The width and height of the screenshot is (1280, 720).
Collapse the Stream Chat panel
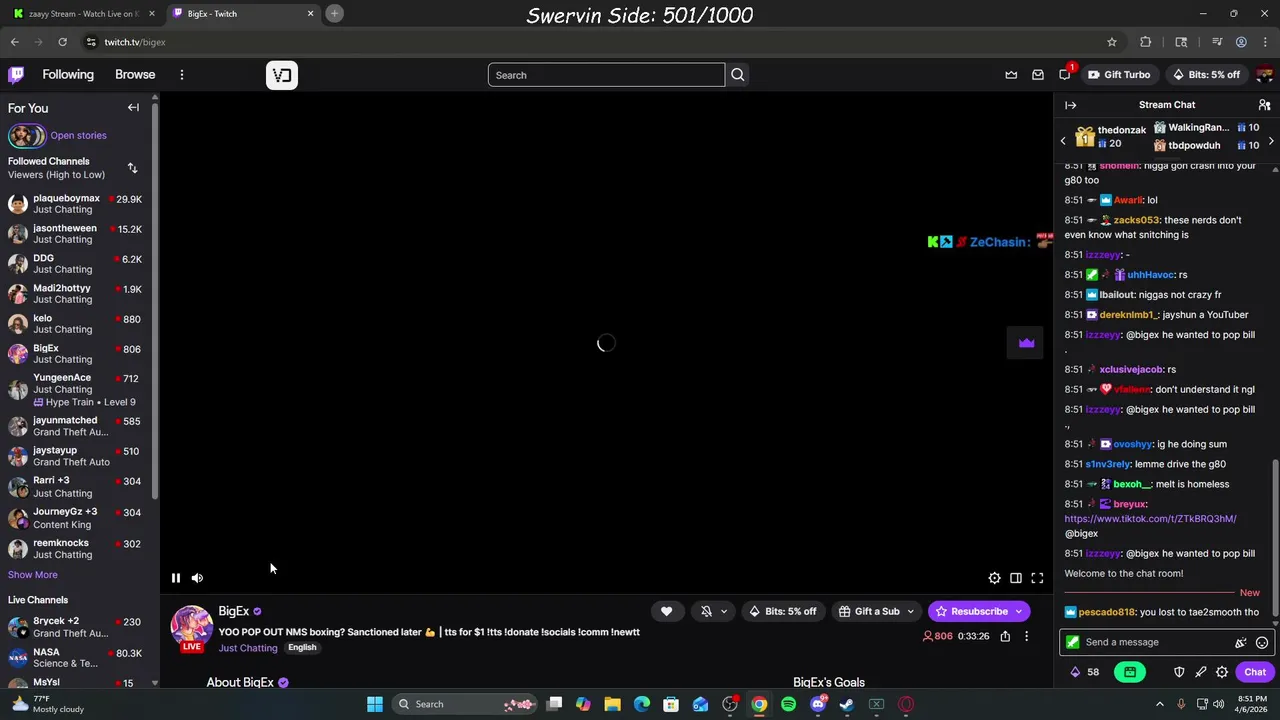coord(1070,105)
